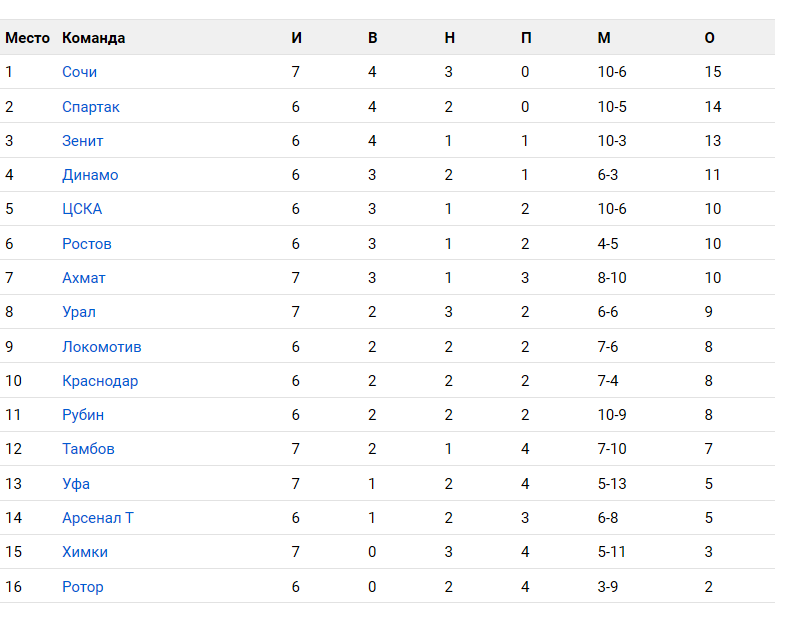Open the Спартак team link
This screenshot has width=794, height=623.
tap(91, 107)
